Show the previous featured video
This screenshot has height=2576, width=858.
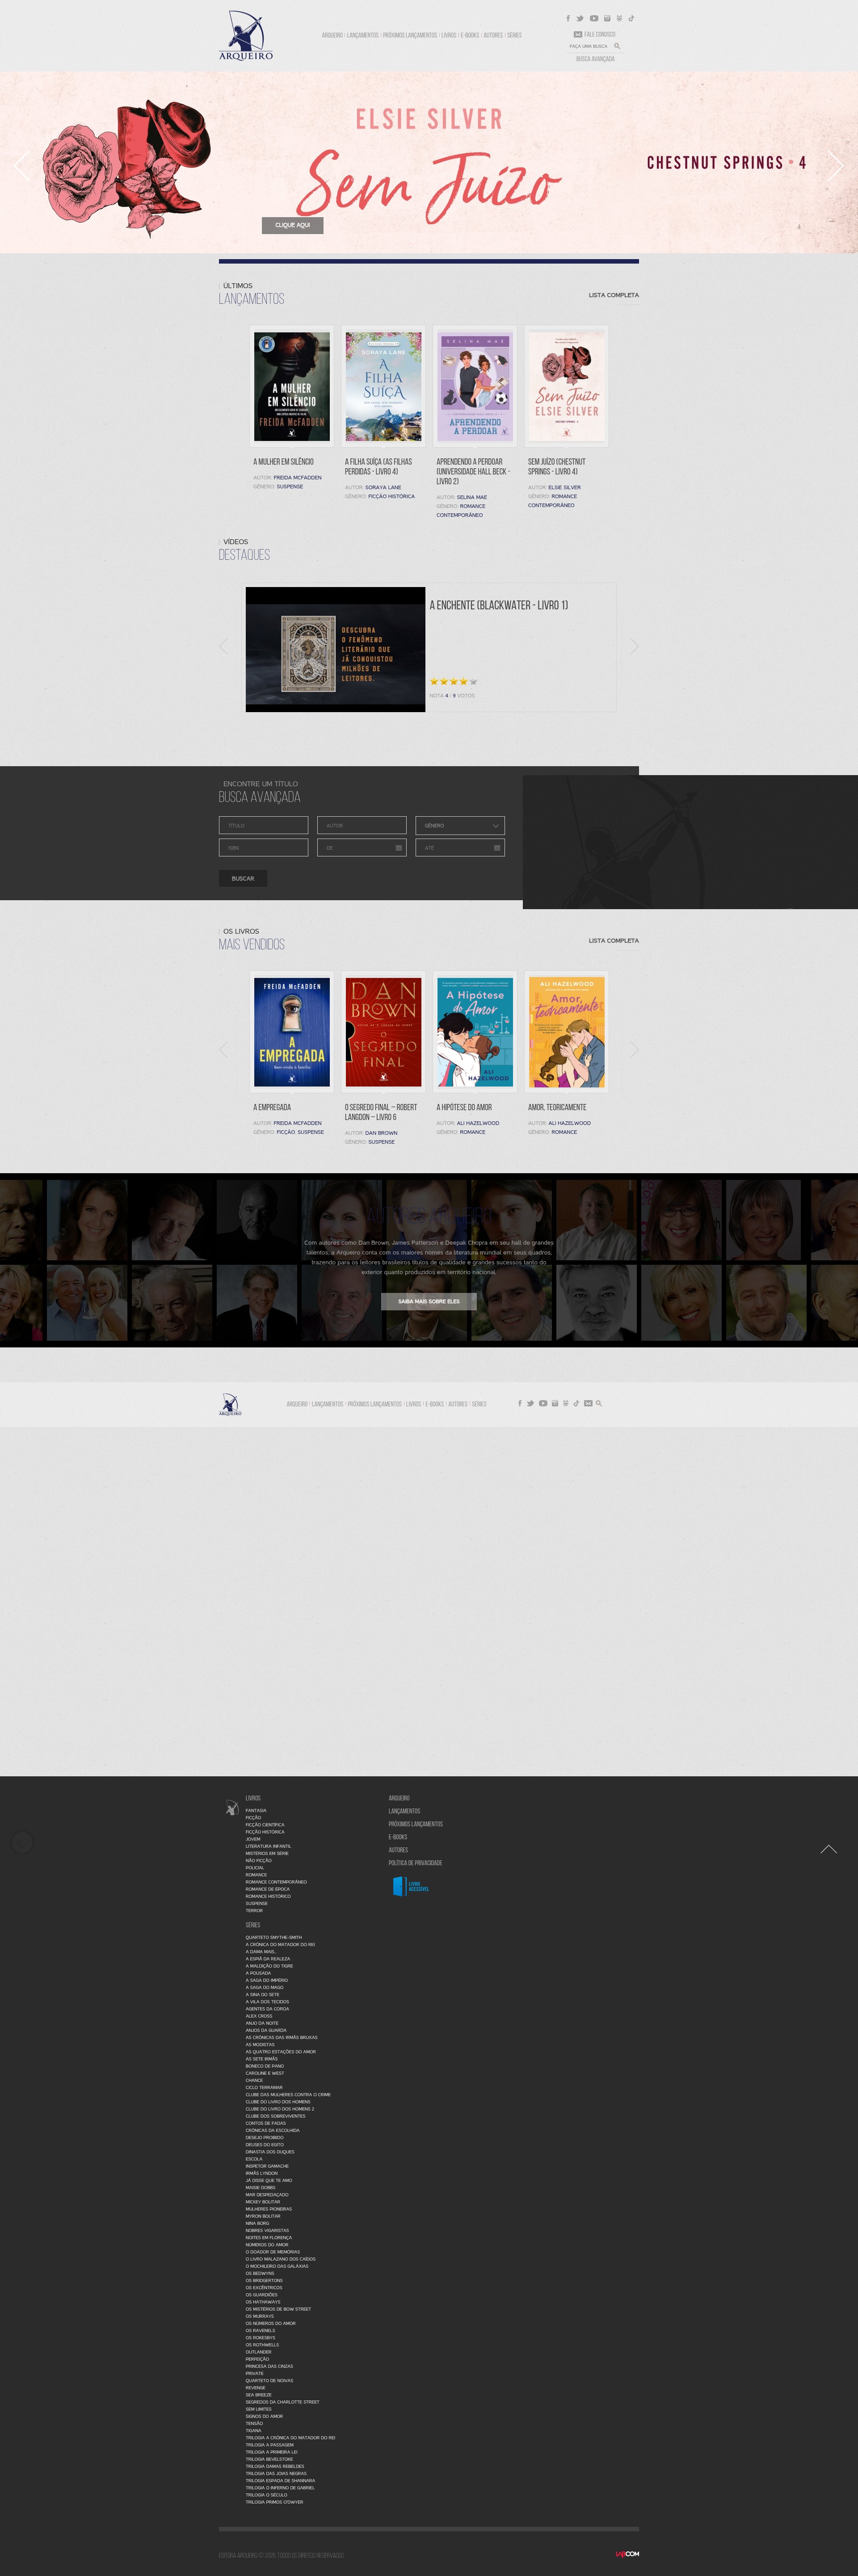point(224,647)
